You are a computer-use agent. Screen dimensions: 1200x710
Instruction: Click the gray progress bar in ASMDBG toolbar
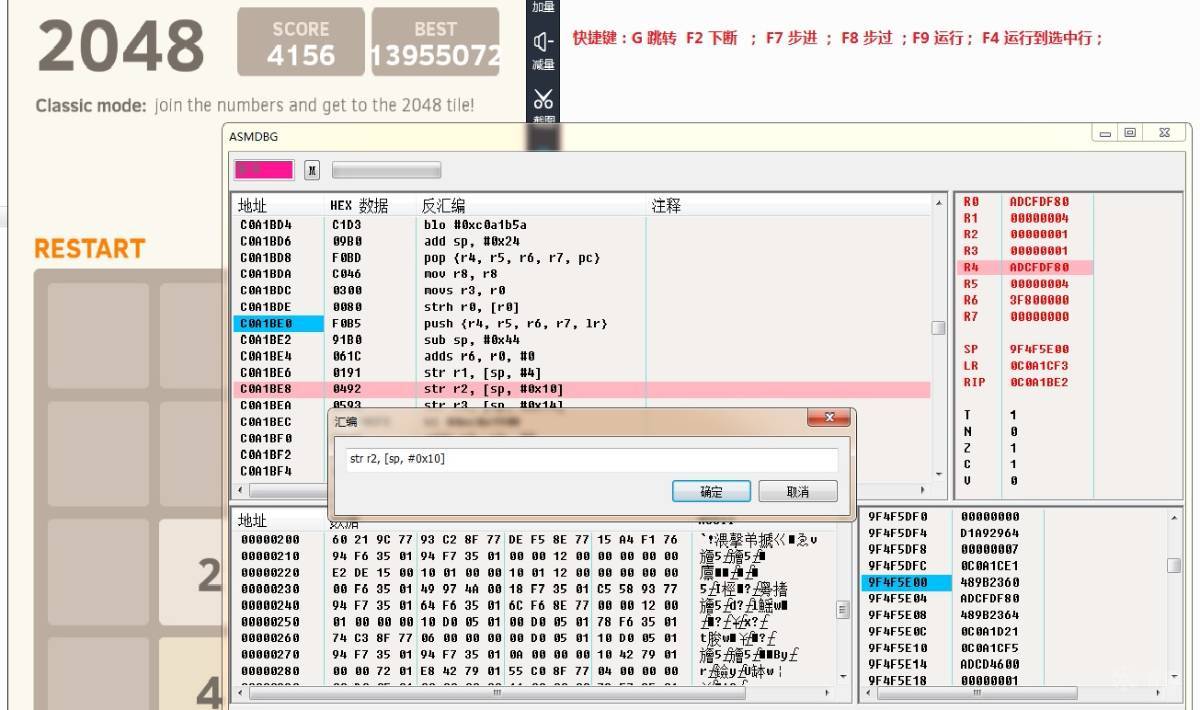386,169
